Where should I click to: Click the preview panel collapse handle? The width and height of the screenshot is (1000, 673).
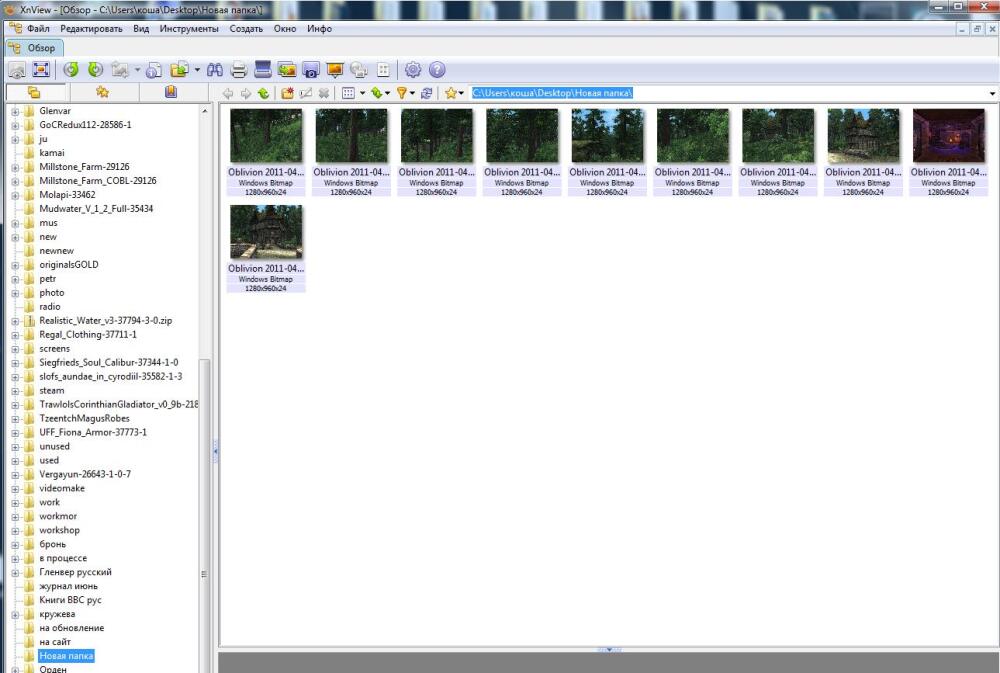(608, 649)
